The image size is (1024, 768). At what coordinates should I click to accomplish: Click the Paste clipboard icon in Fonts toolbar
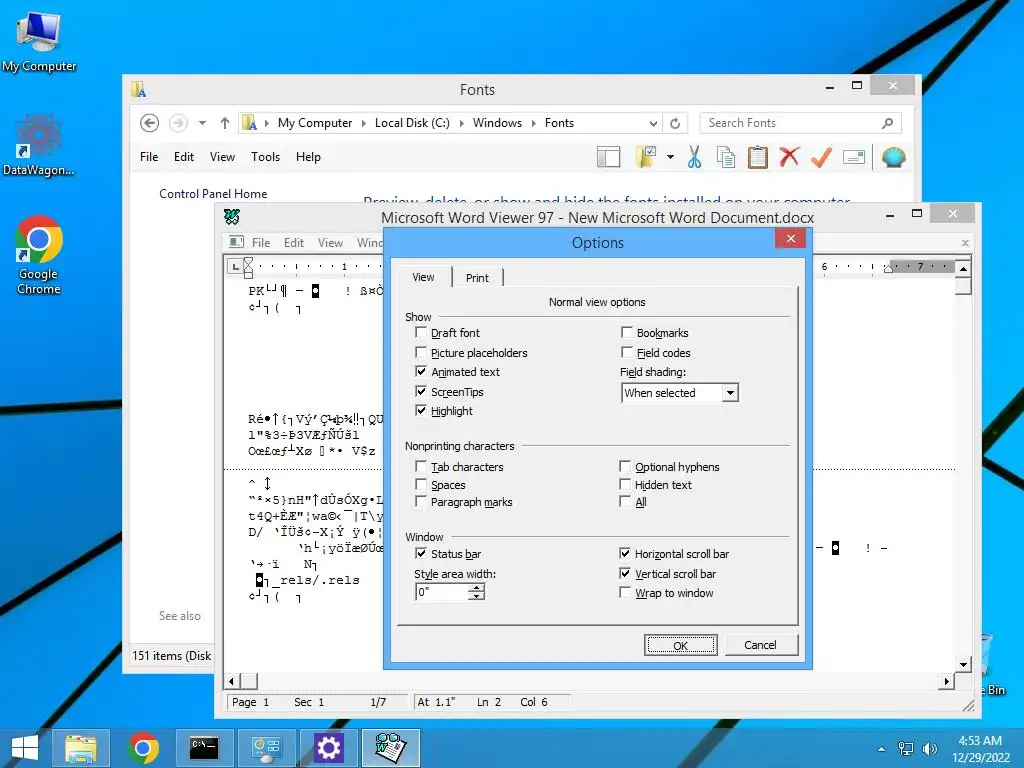pos(758,157)
